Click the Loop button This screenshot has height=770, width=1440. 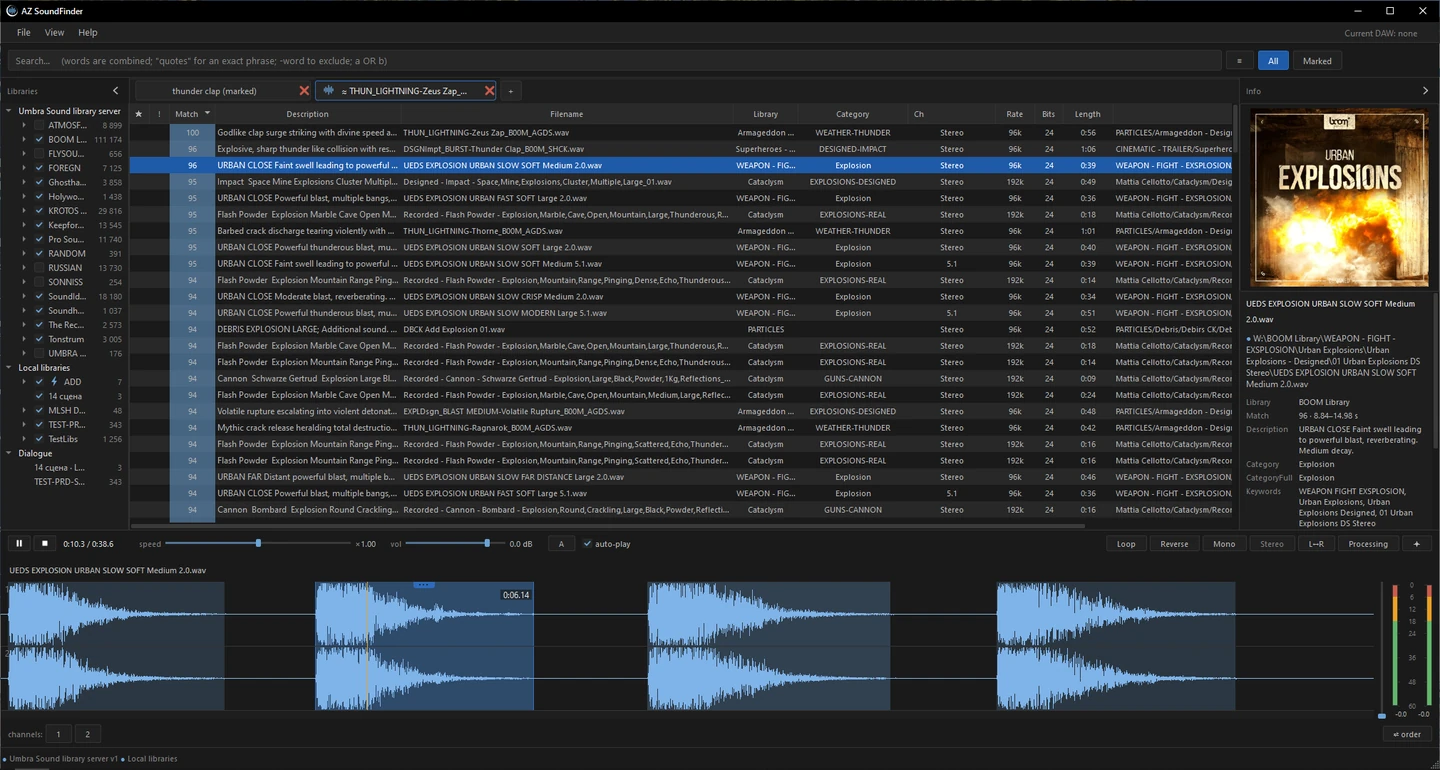click(x=1126, y=544)
